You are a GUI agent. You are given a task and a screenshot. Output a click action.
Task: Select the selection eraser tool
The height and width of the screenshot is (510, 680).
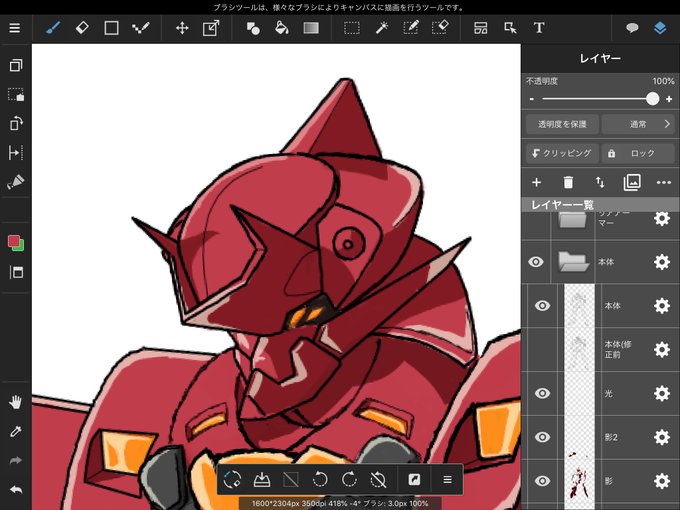tap(440, 28)
